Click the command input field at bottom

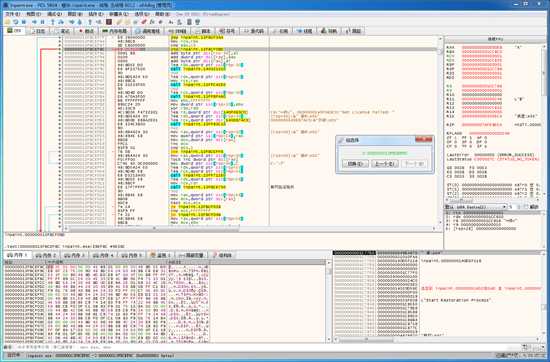click(267, 347)
